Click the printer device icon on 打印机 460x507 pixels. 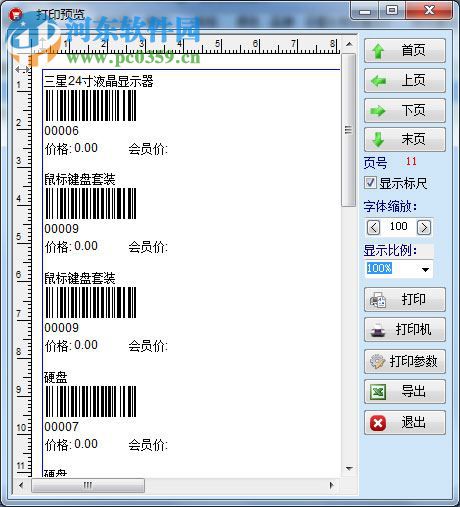tap(378, 330)
